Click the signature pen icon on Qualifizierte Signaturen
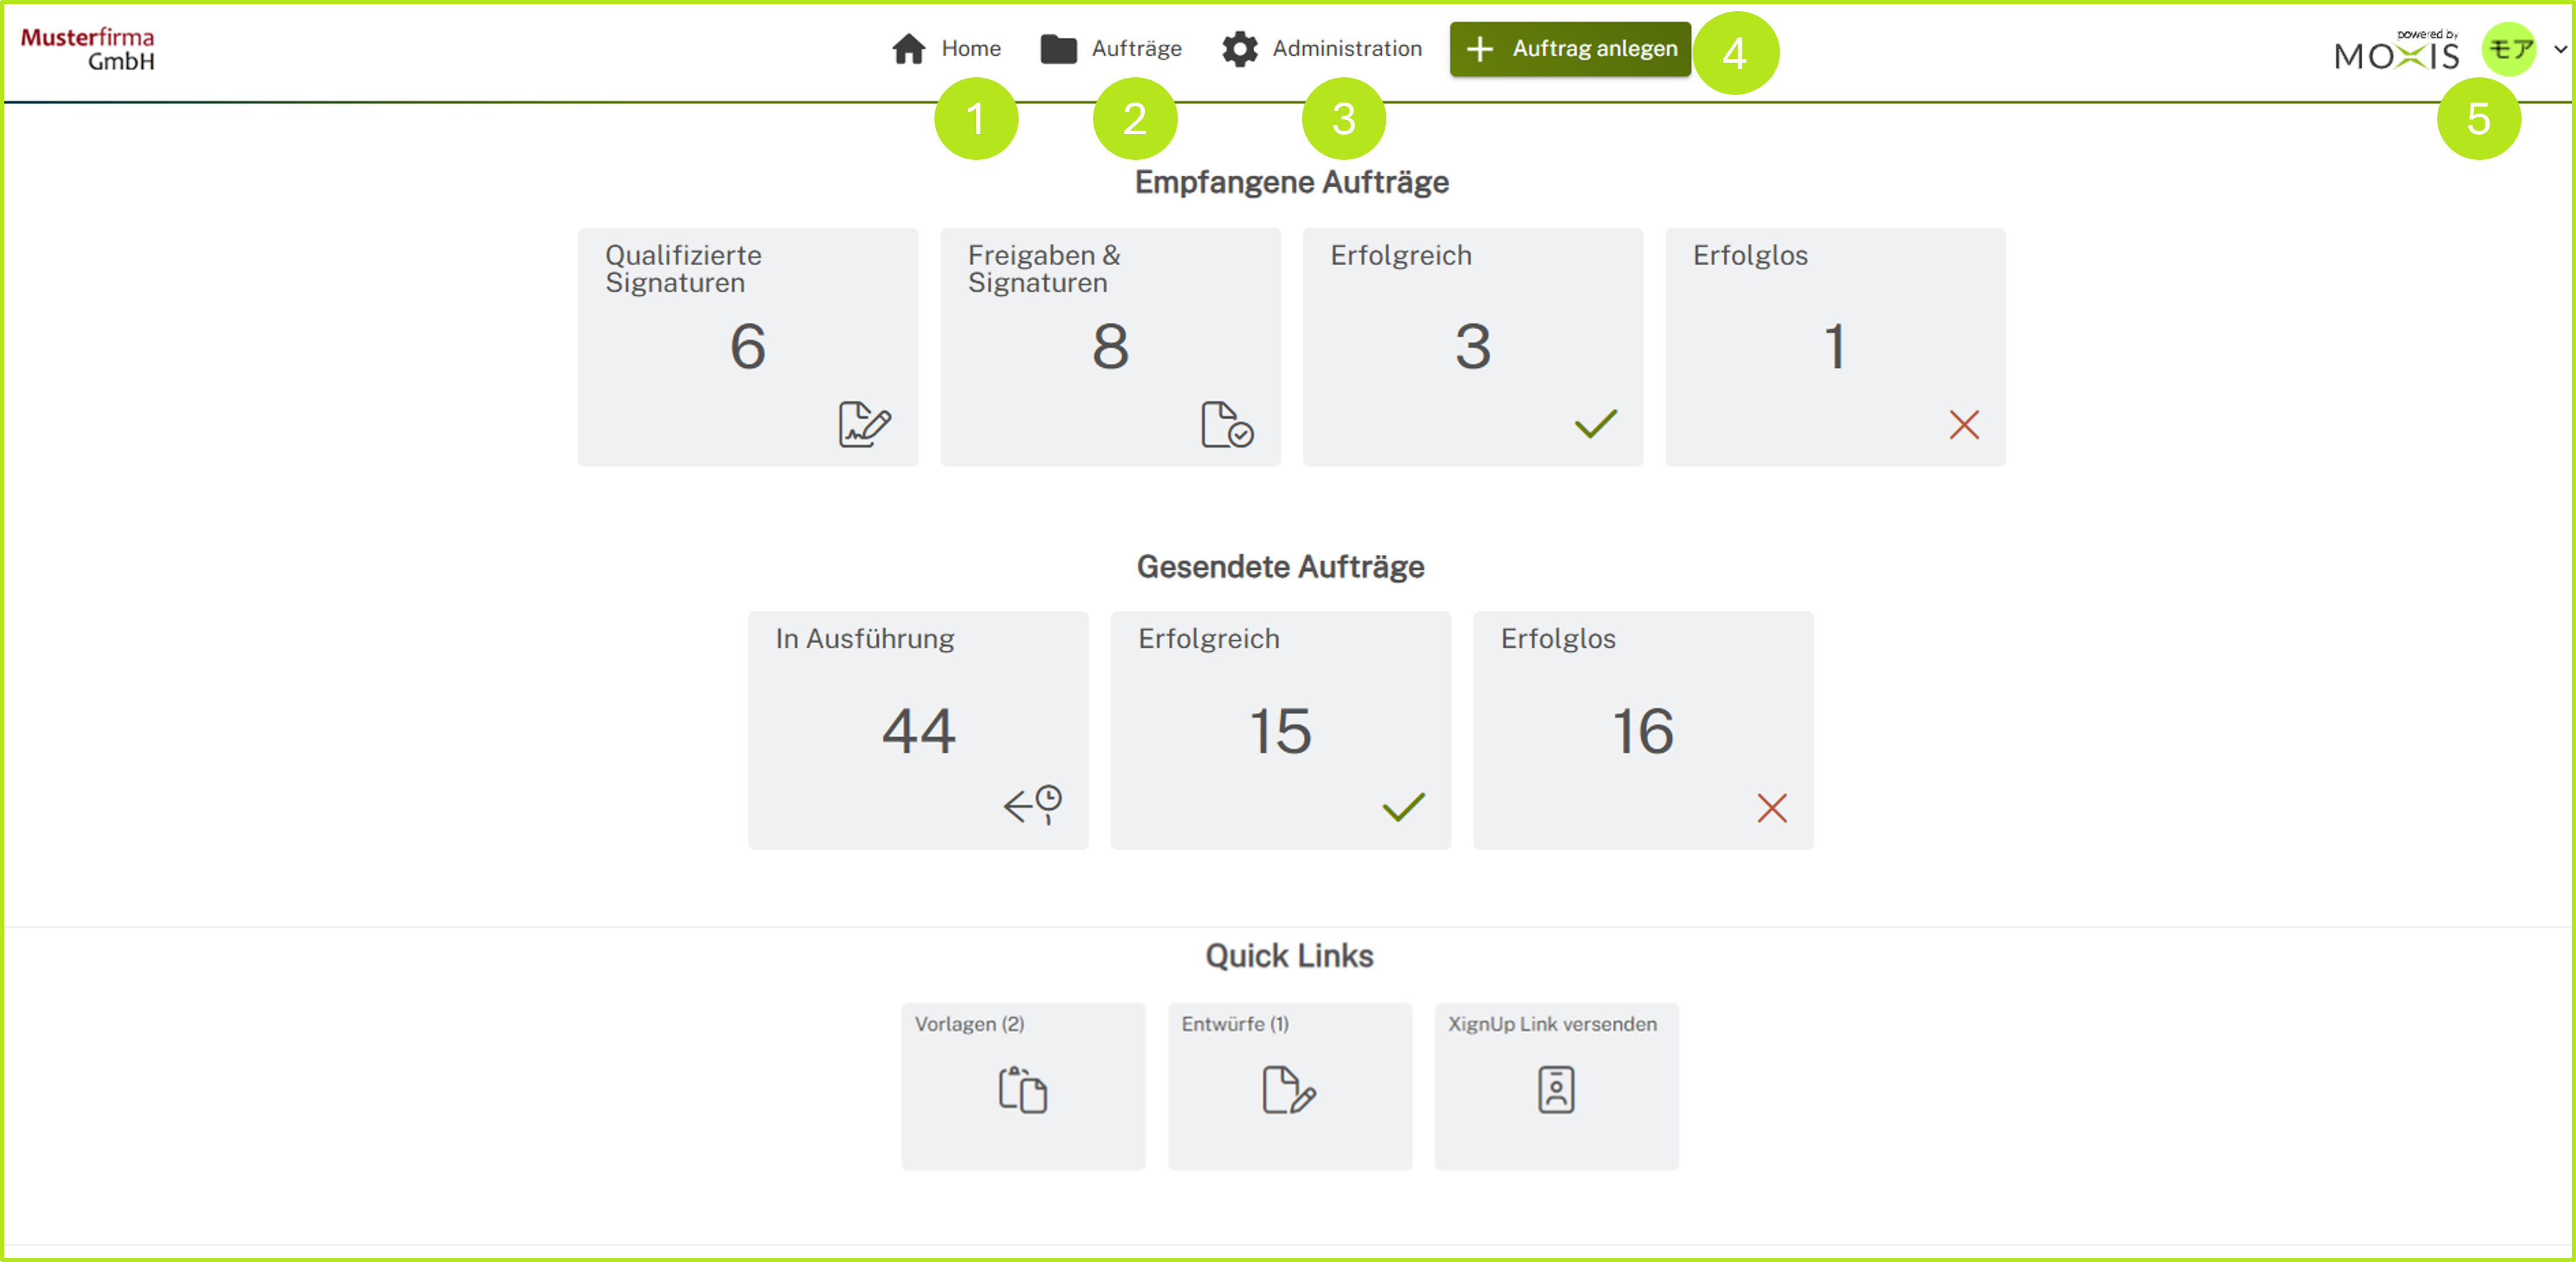Viewport: 2576px width, 1262px height. coord(864,424)
